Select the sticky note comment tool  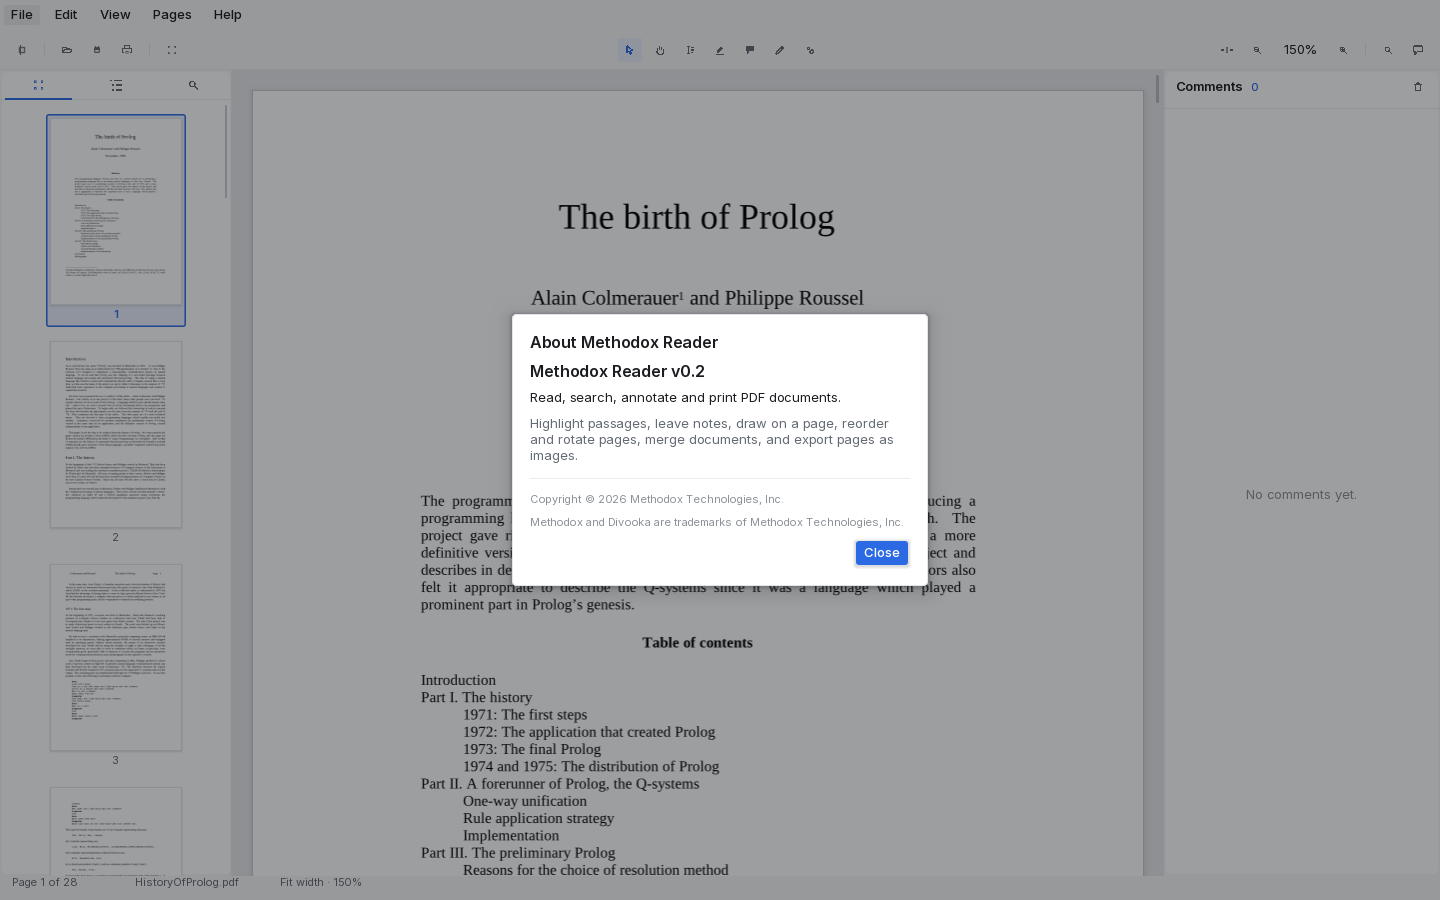point(750,50)
